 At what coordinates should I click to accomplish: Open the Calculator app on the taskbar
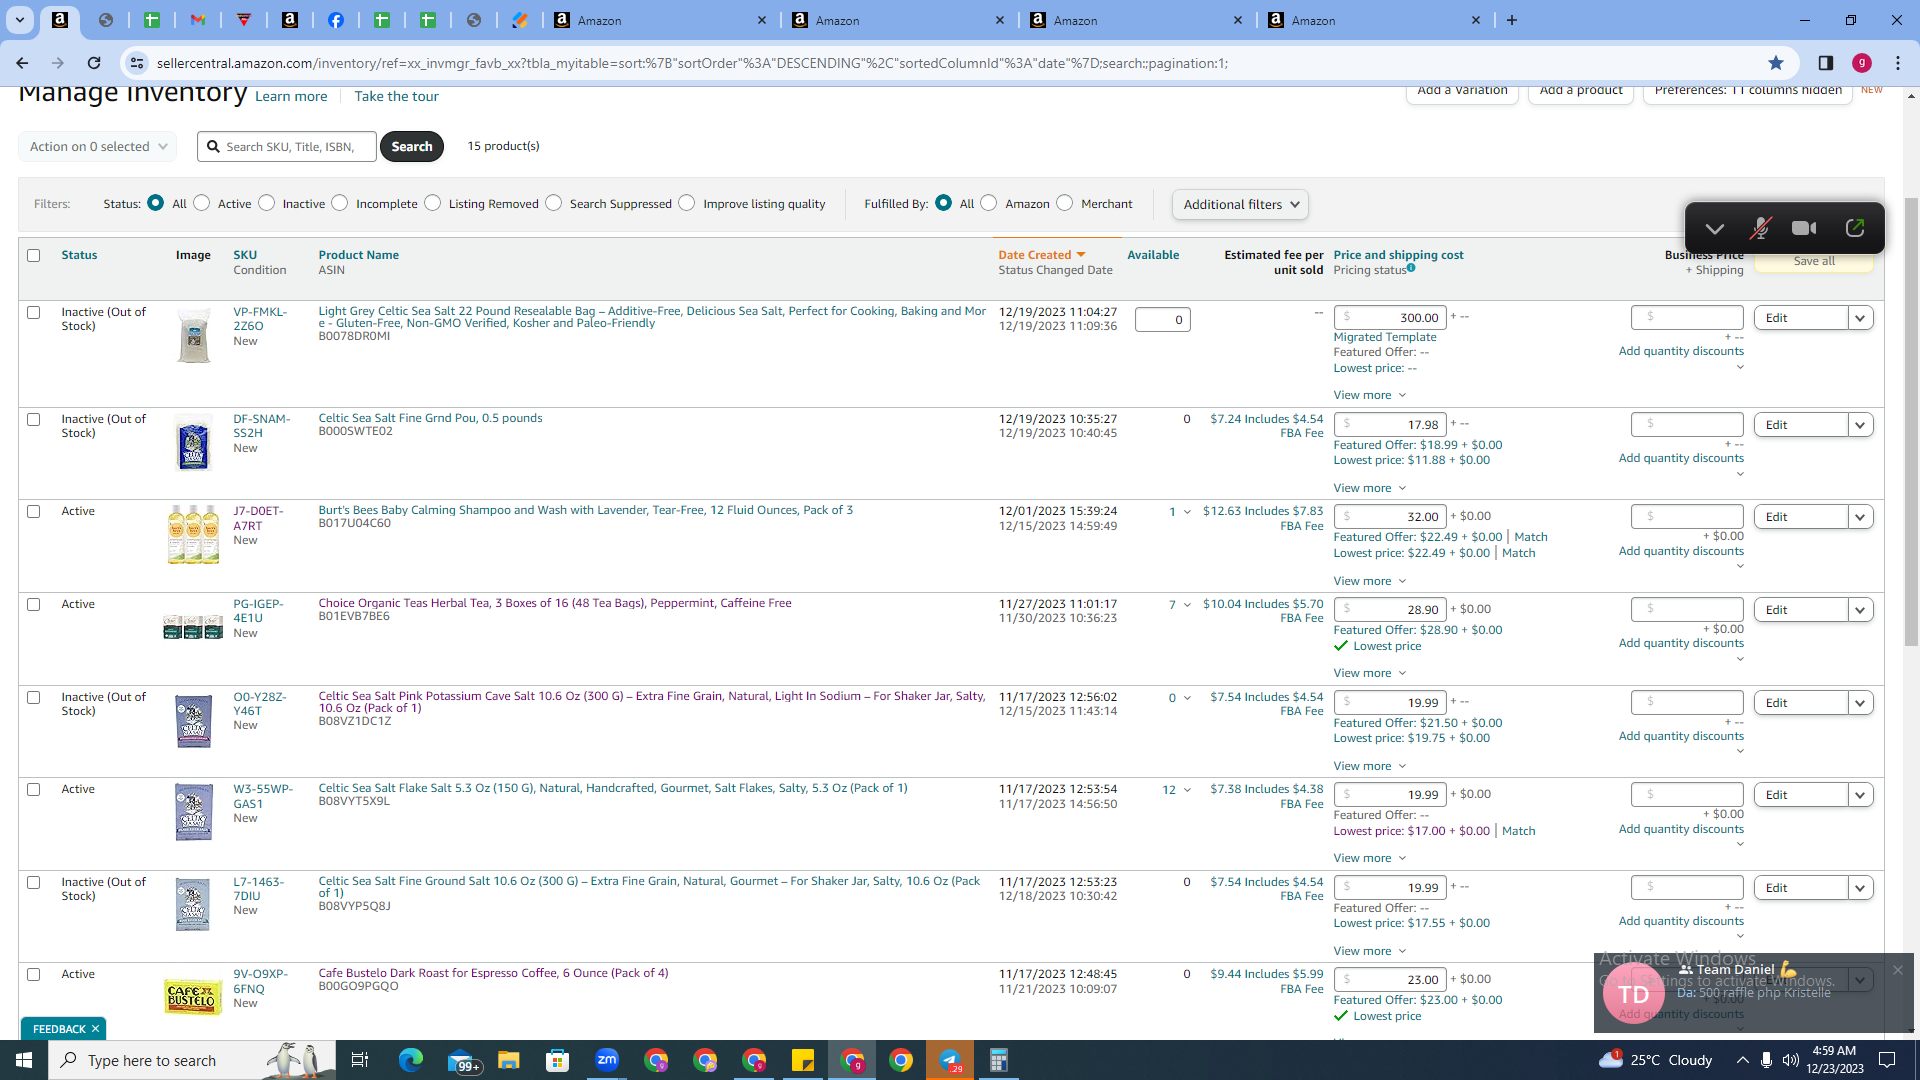tap(999, 1060)
